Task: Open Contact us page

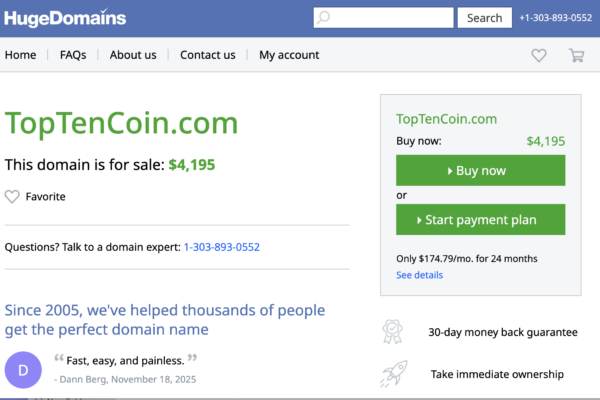Action: [x=208, y=55]
